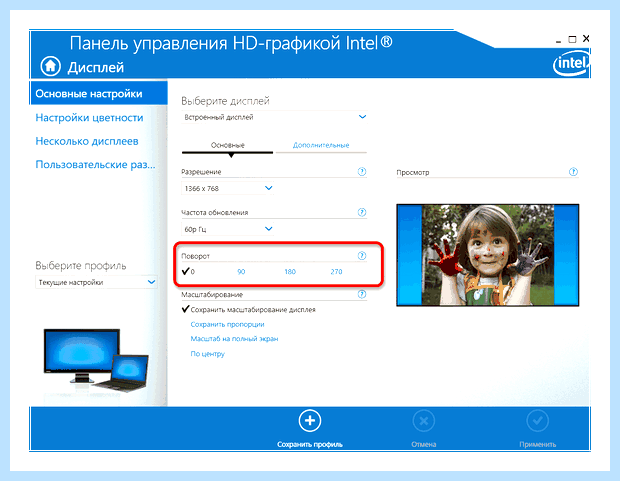Image resolution: width=620 pixels, height=481 pixels.
Task: Click the monitors illustration in sidebar
Action: (x=96, y=361)
